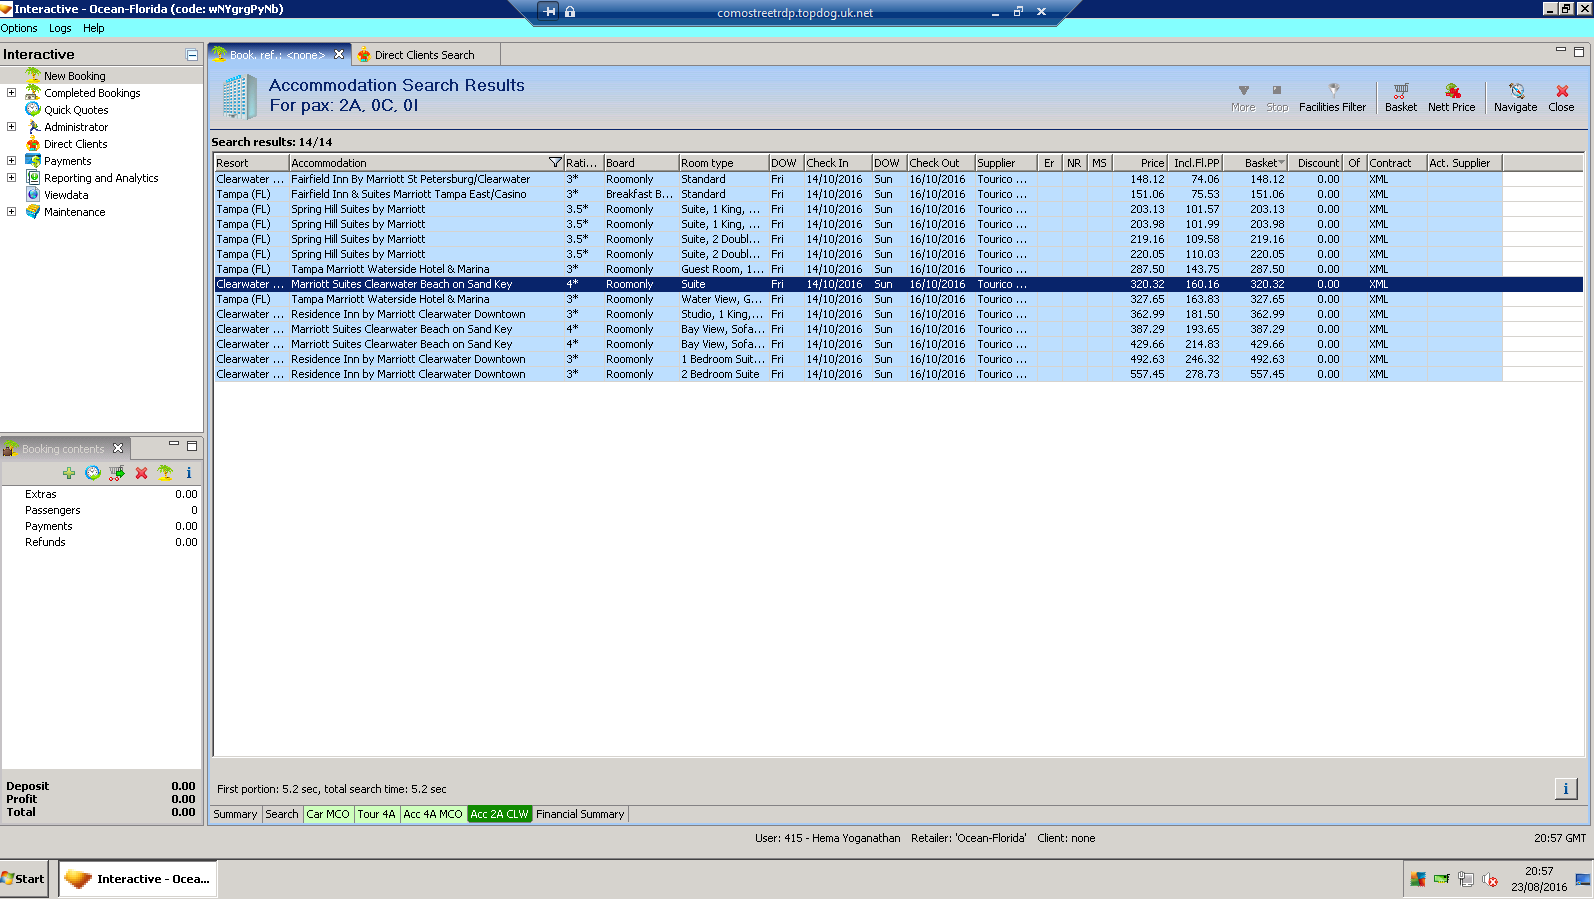Sort results by the Supplier column header

tap(1005, 163)
